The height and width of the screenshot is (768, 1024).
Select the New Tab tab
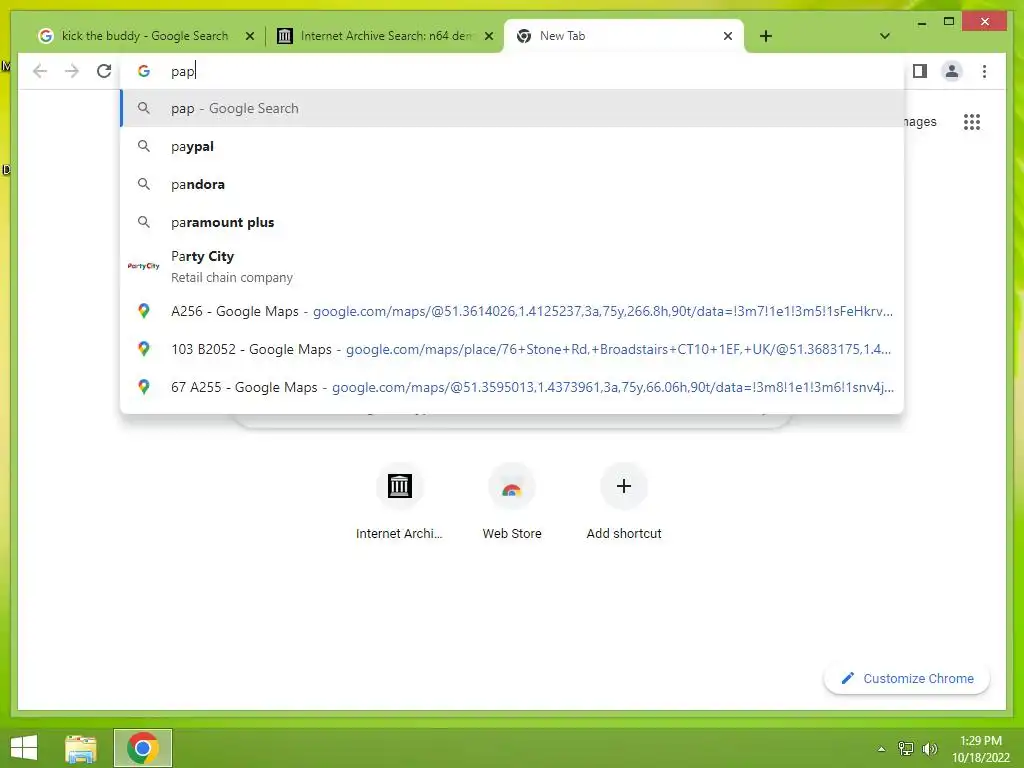click(x=622, y=36)
